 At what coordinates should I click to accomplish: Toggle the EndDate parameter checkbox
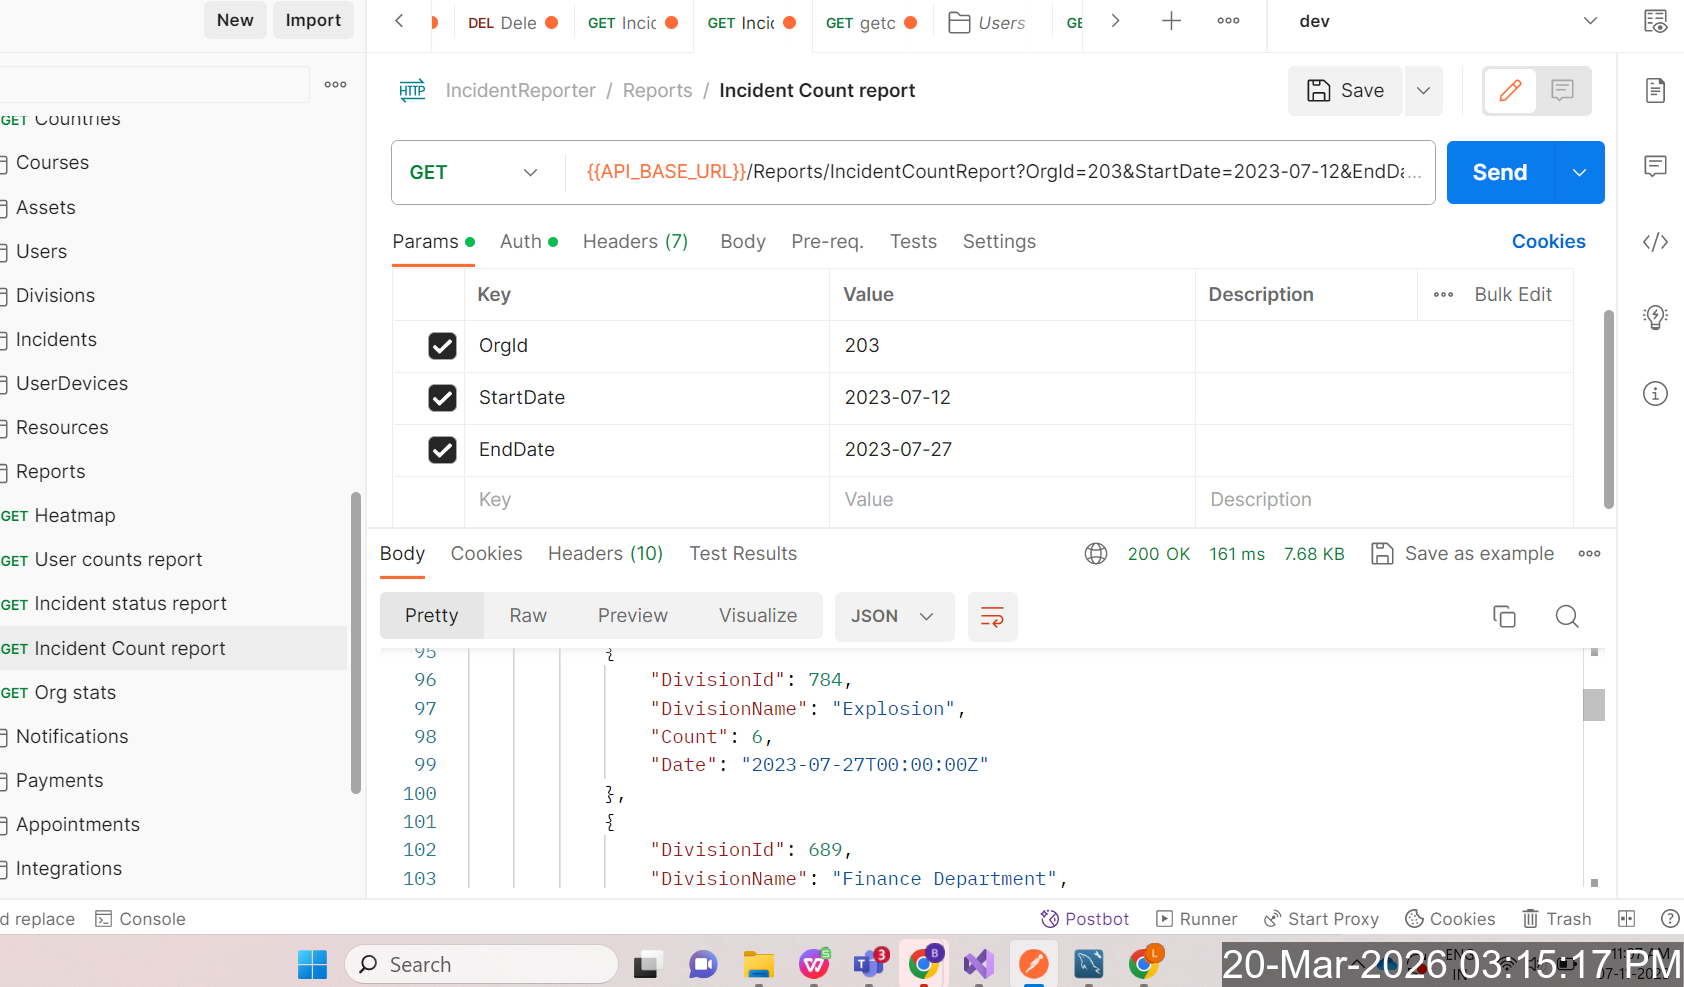(442, 450)
